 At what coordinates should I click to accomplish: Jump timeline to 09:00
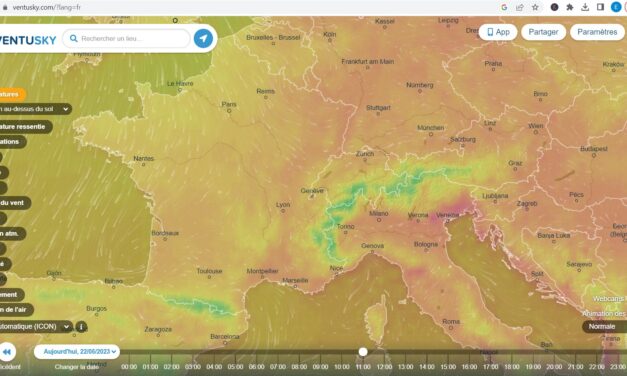click(320, 367)
